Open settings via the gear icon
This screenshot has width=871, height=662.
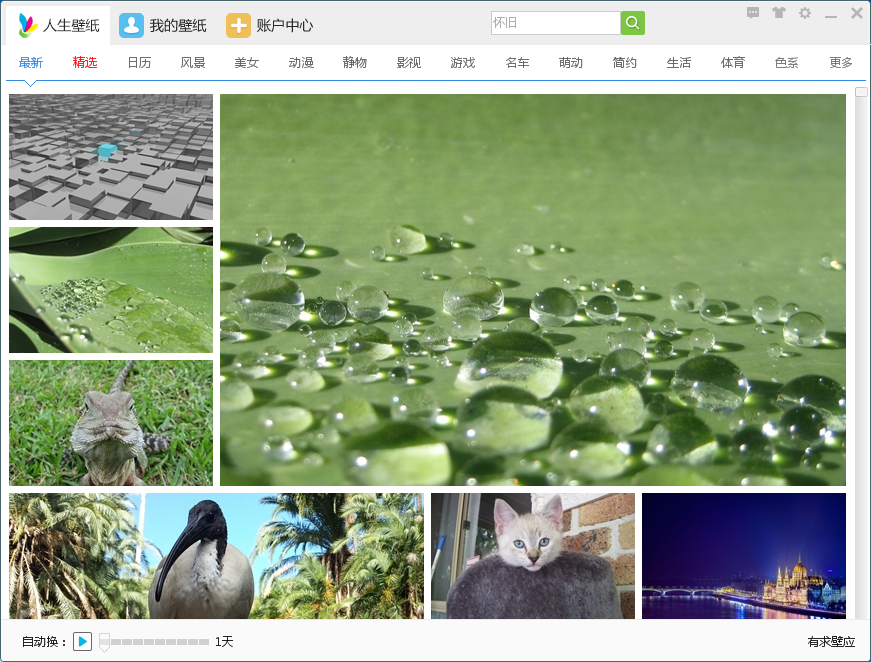805,13
